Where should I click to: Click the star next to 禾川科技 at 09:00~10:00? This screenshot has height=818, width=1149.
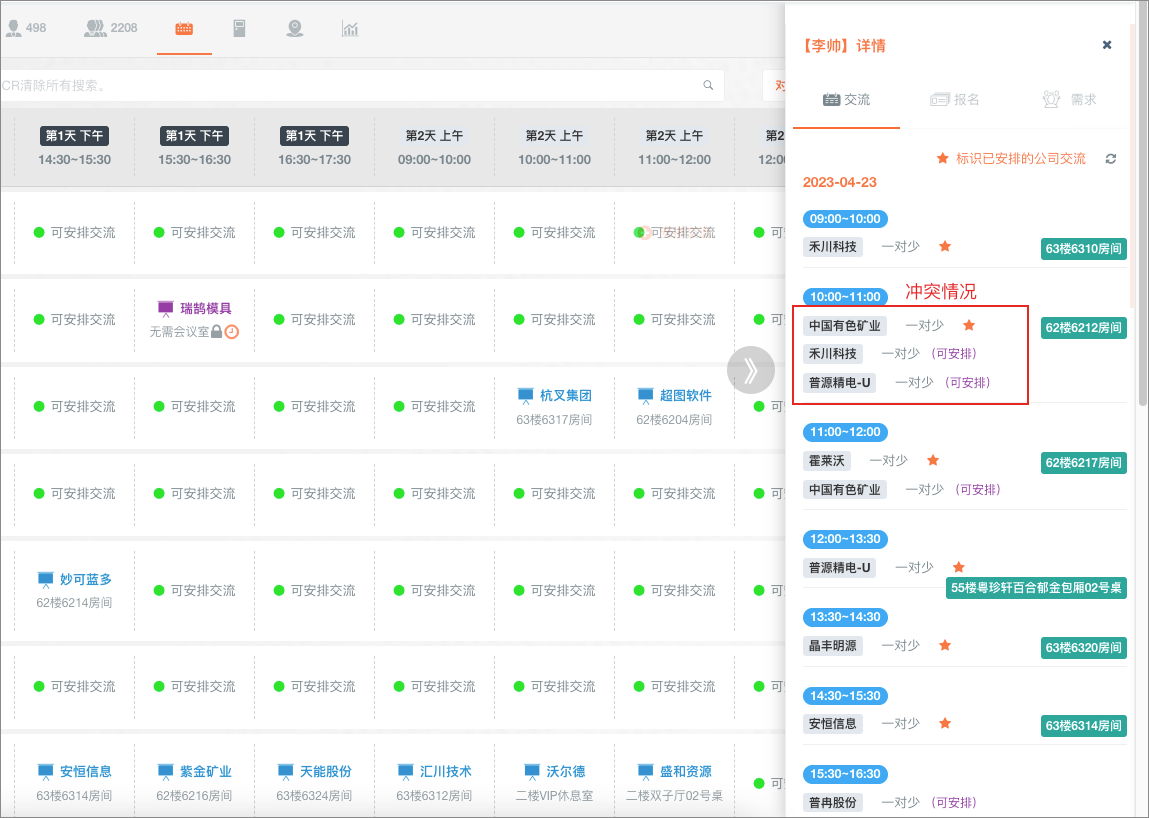[x=945, y=246]
